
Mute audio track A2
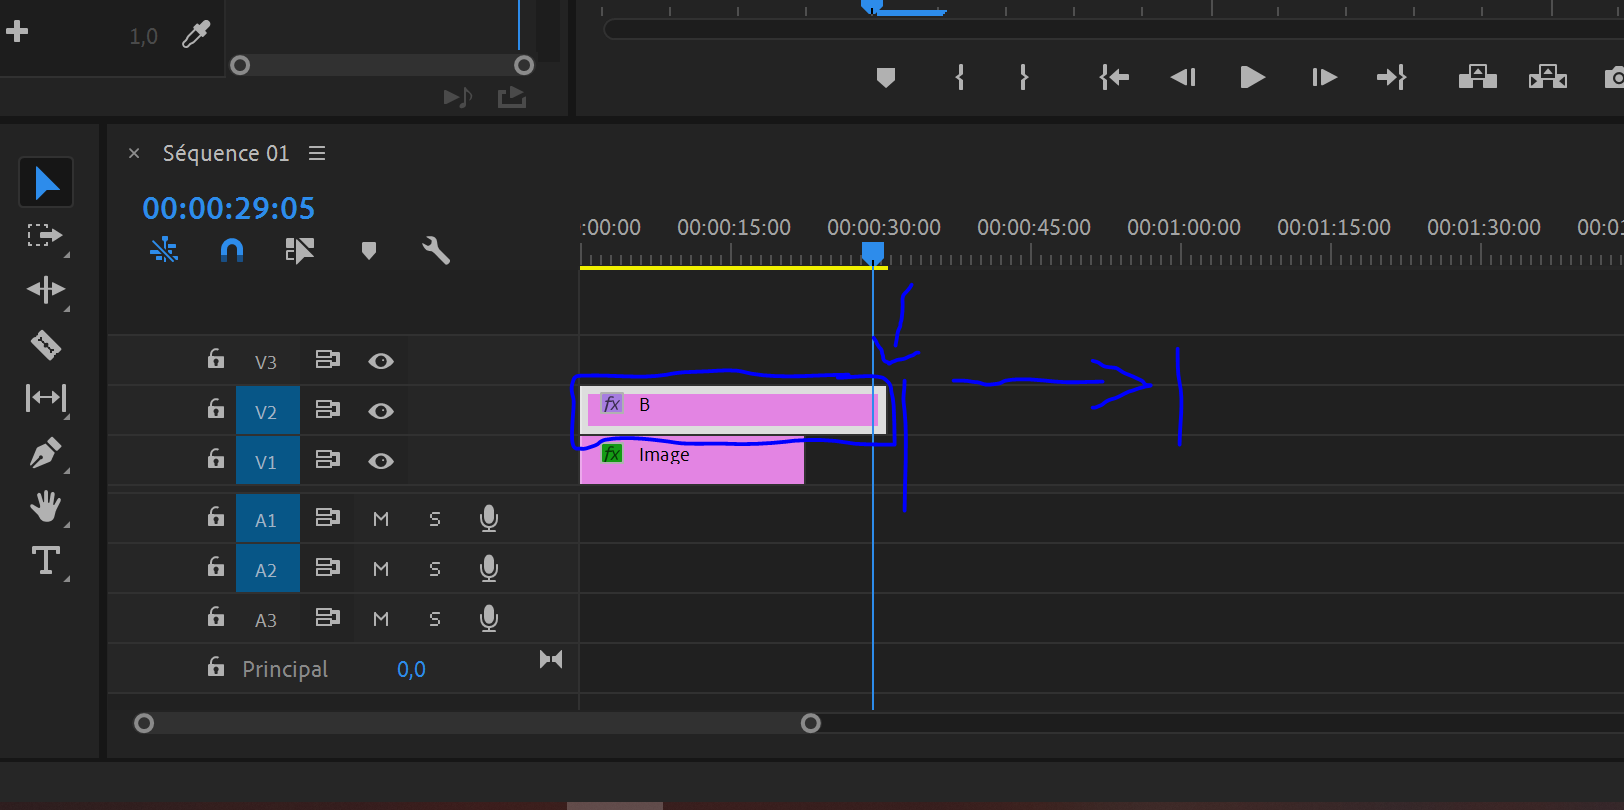tap(381, 569)
